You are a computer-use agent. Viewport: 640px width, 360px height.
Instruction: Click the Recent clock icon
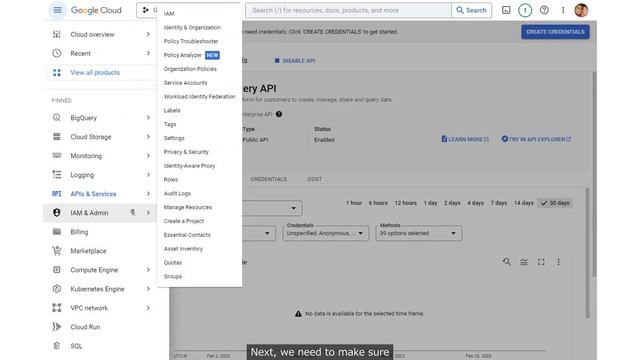pos(57,53)
